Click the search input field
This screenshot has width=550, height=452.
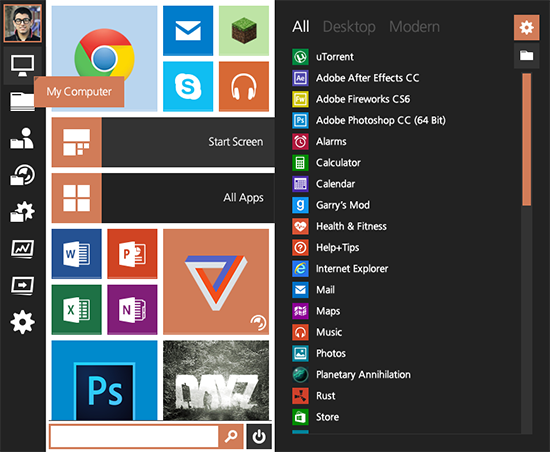click(x=134, y=437)
